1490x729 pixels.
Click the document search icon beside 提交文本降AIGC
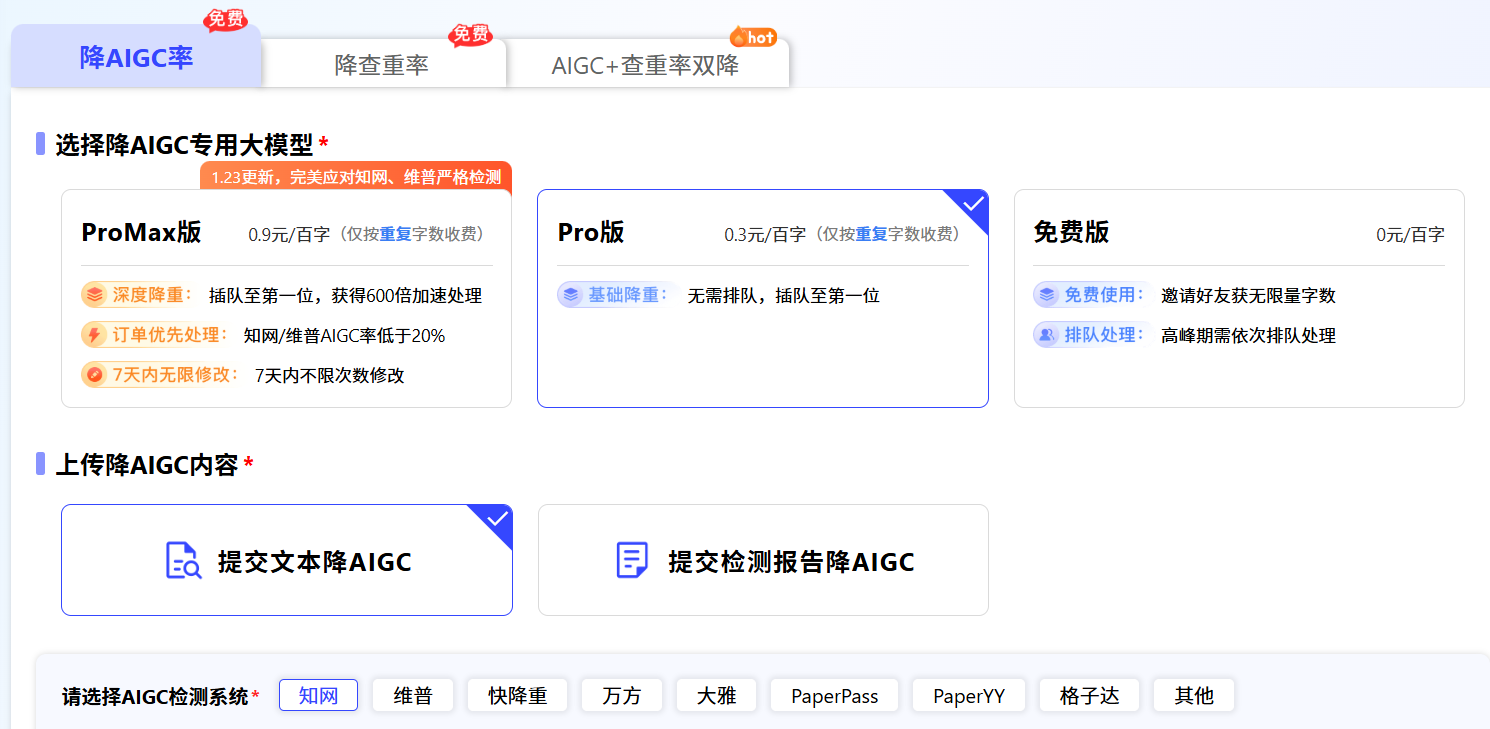pos(183,560)
